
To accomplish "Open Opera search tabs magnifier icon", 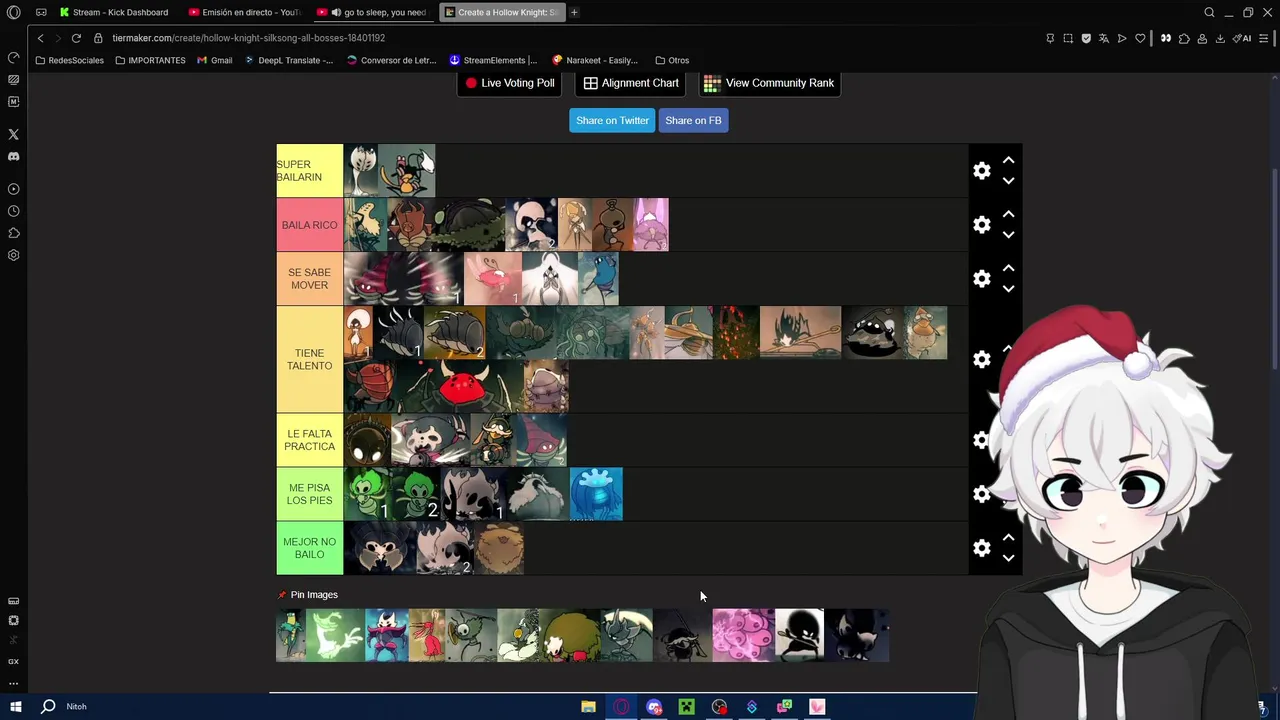I will tap(1209, 12).
